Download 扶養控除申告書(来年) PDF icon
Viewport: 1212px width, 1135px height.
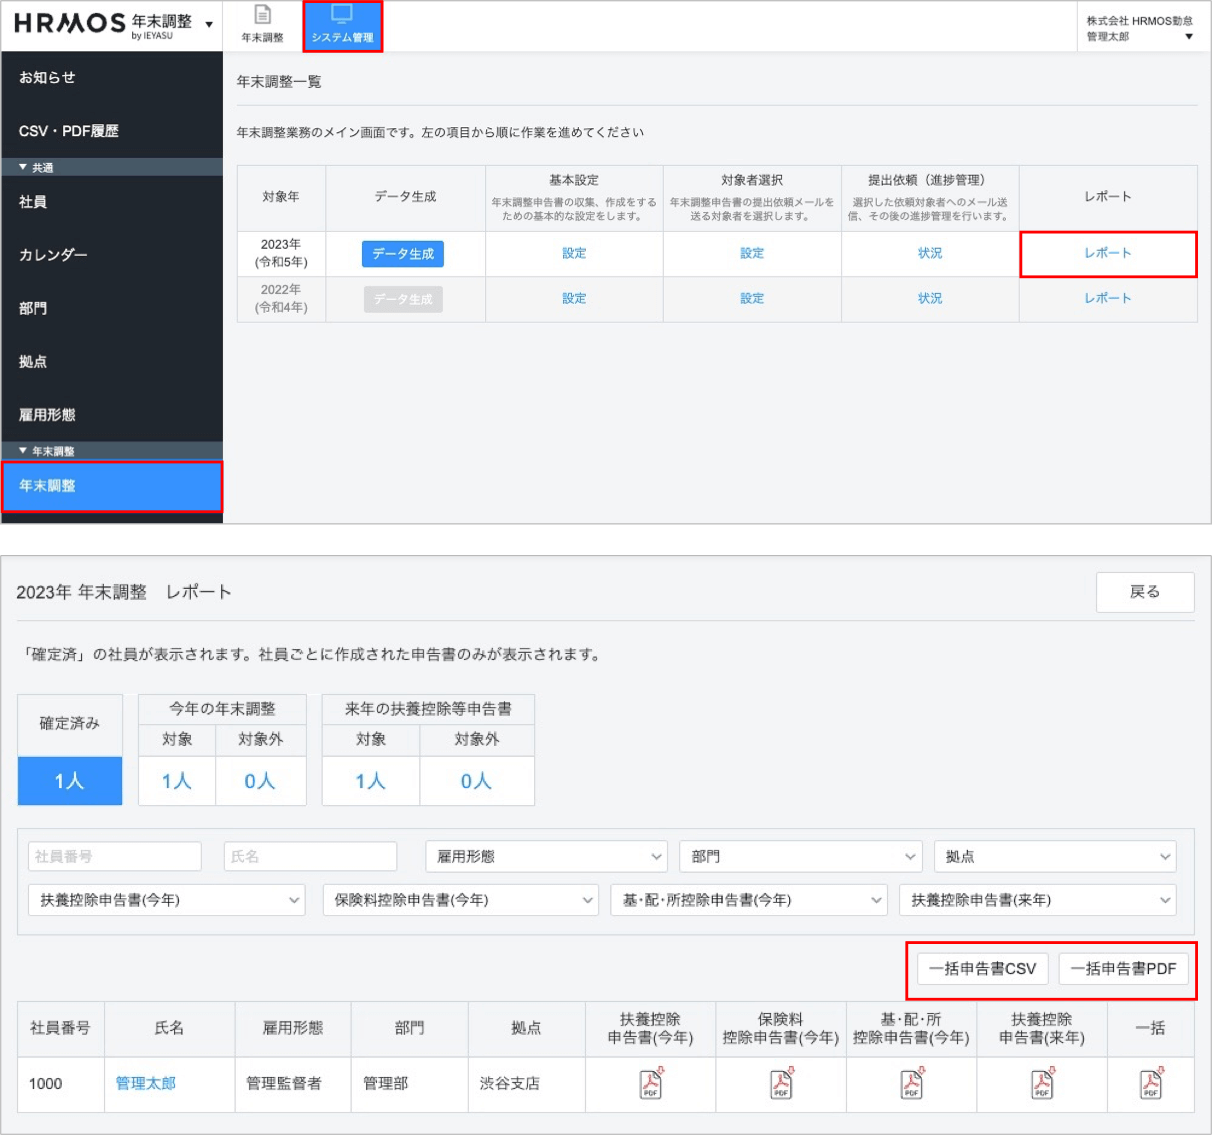(1041, 1084)
